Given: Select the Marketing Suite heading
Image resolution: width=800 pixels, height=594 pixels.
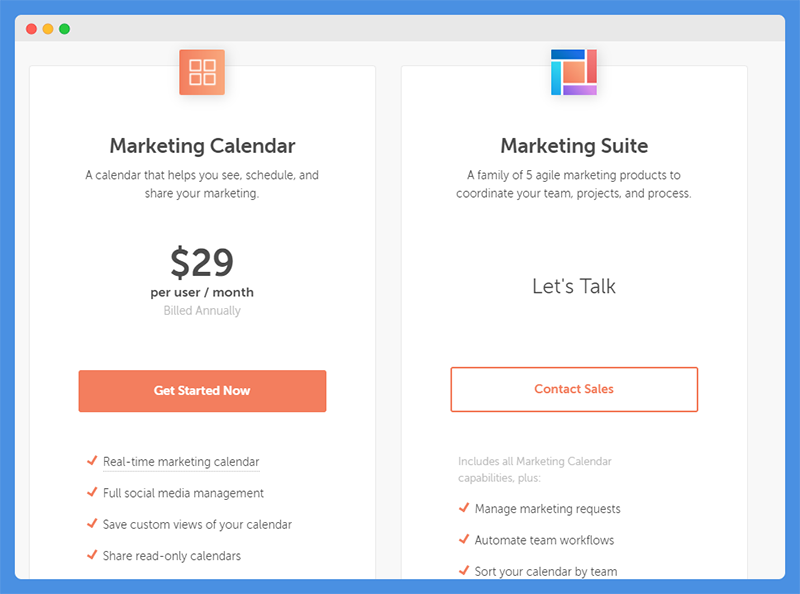Looking at the screenshot, I should point(574,146).
